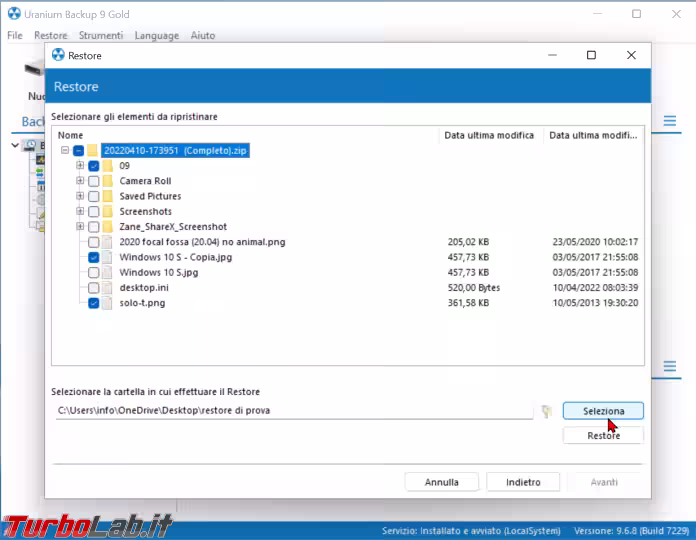
Task: Uncheck the 09 folder checkbox
Action: pyautogui.click(x=94, y=166)
